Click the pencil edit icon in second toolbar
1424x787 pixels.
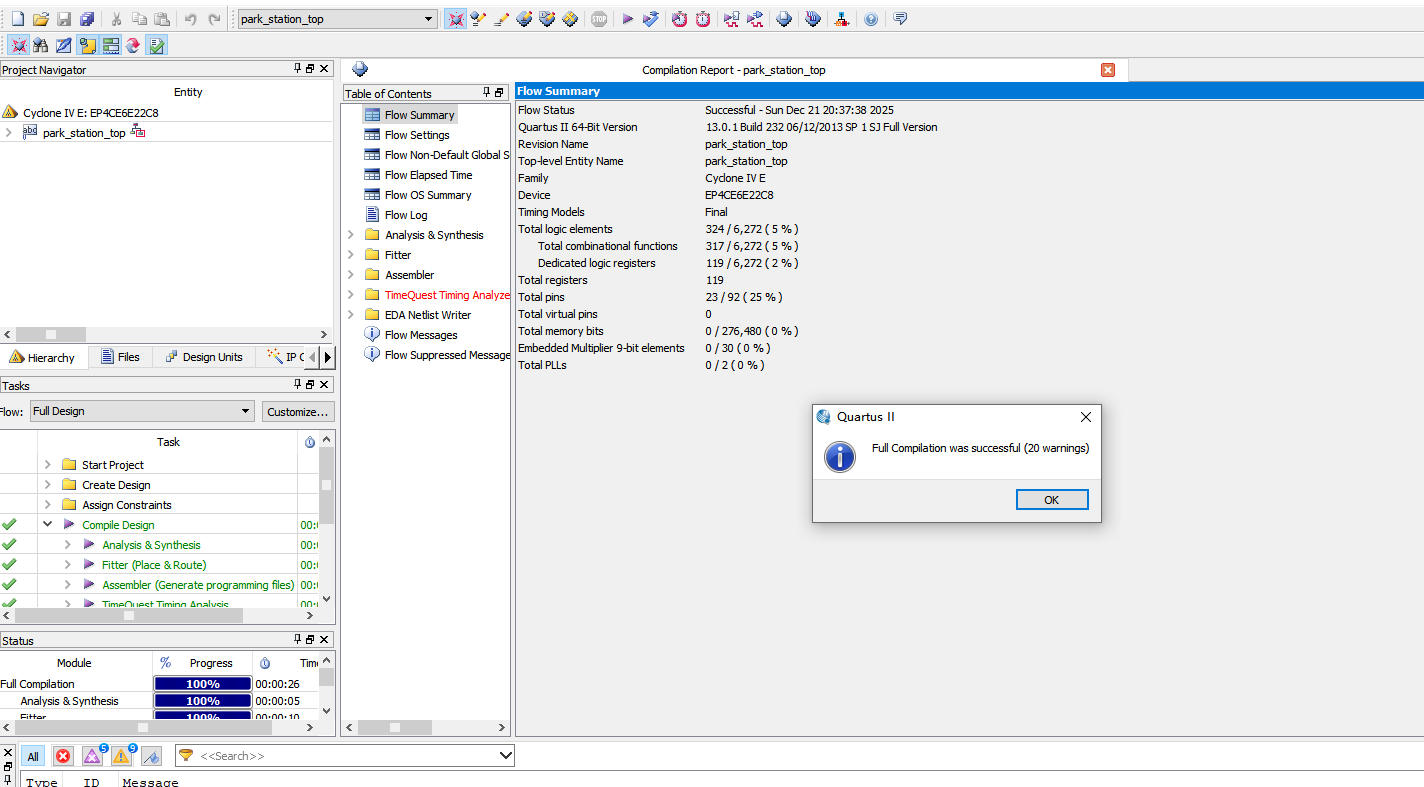coord(63,45)
